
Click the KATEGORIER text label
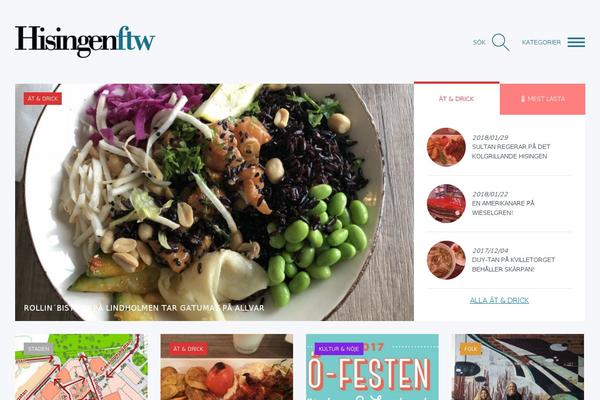541,42
